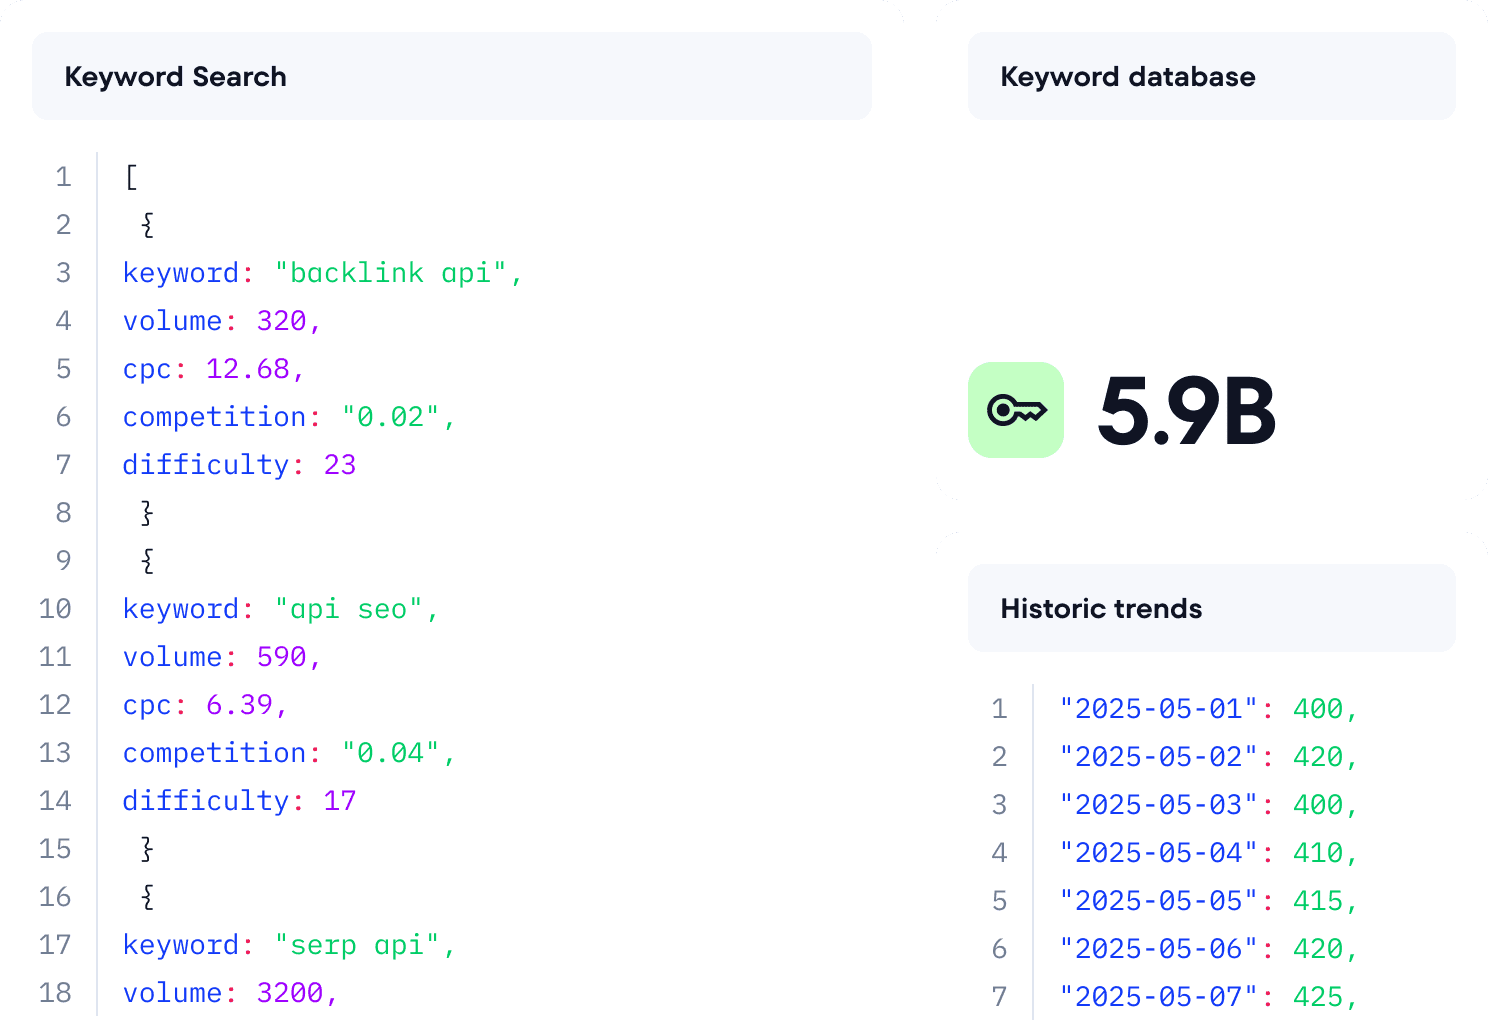Click the "2025-05-03" date key
This screenshot has width=1488, height=1032.
[x=1158, y=805]
